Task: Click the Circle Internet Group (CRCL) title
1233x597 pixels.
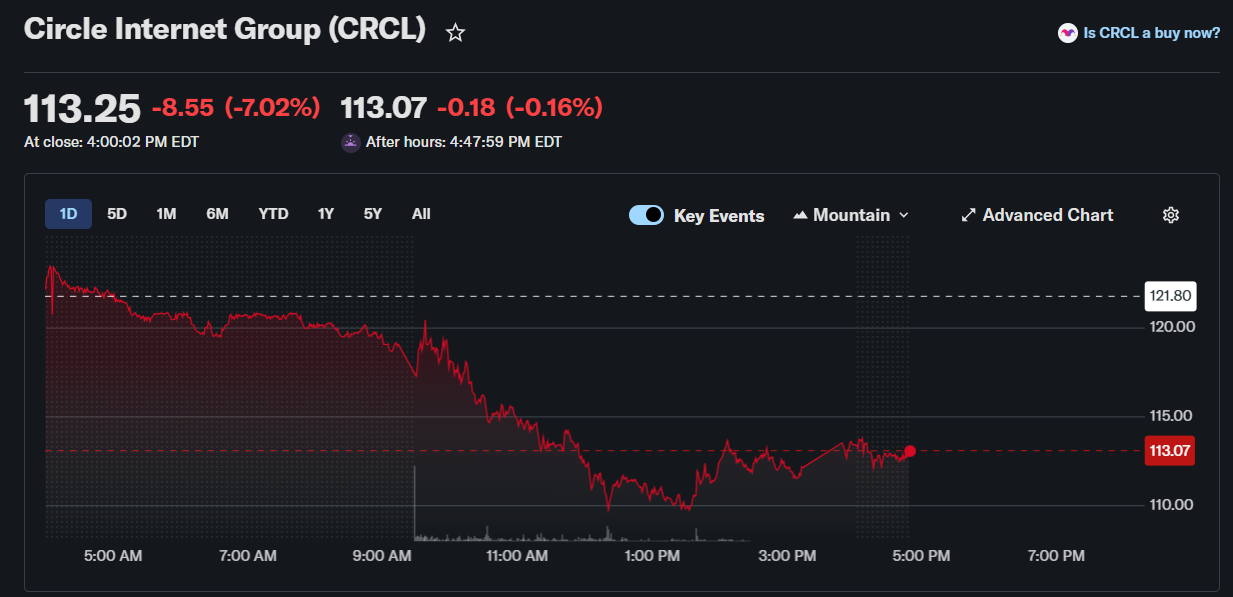Action: click(x=225, y=30)
